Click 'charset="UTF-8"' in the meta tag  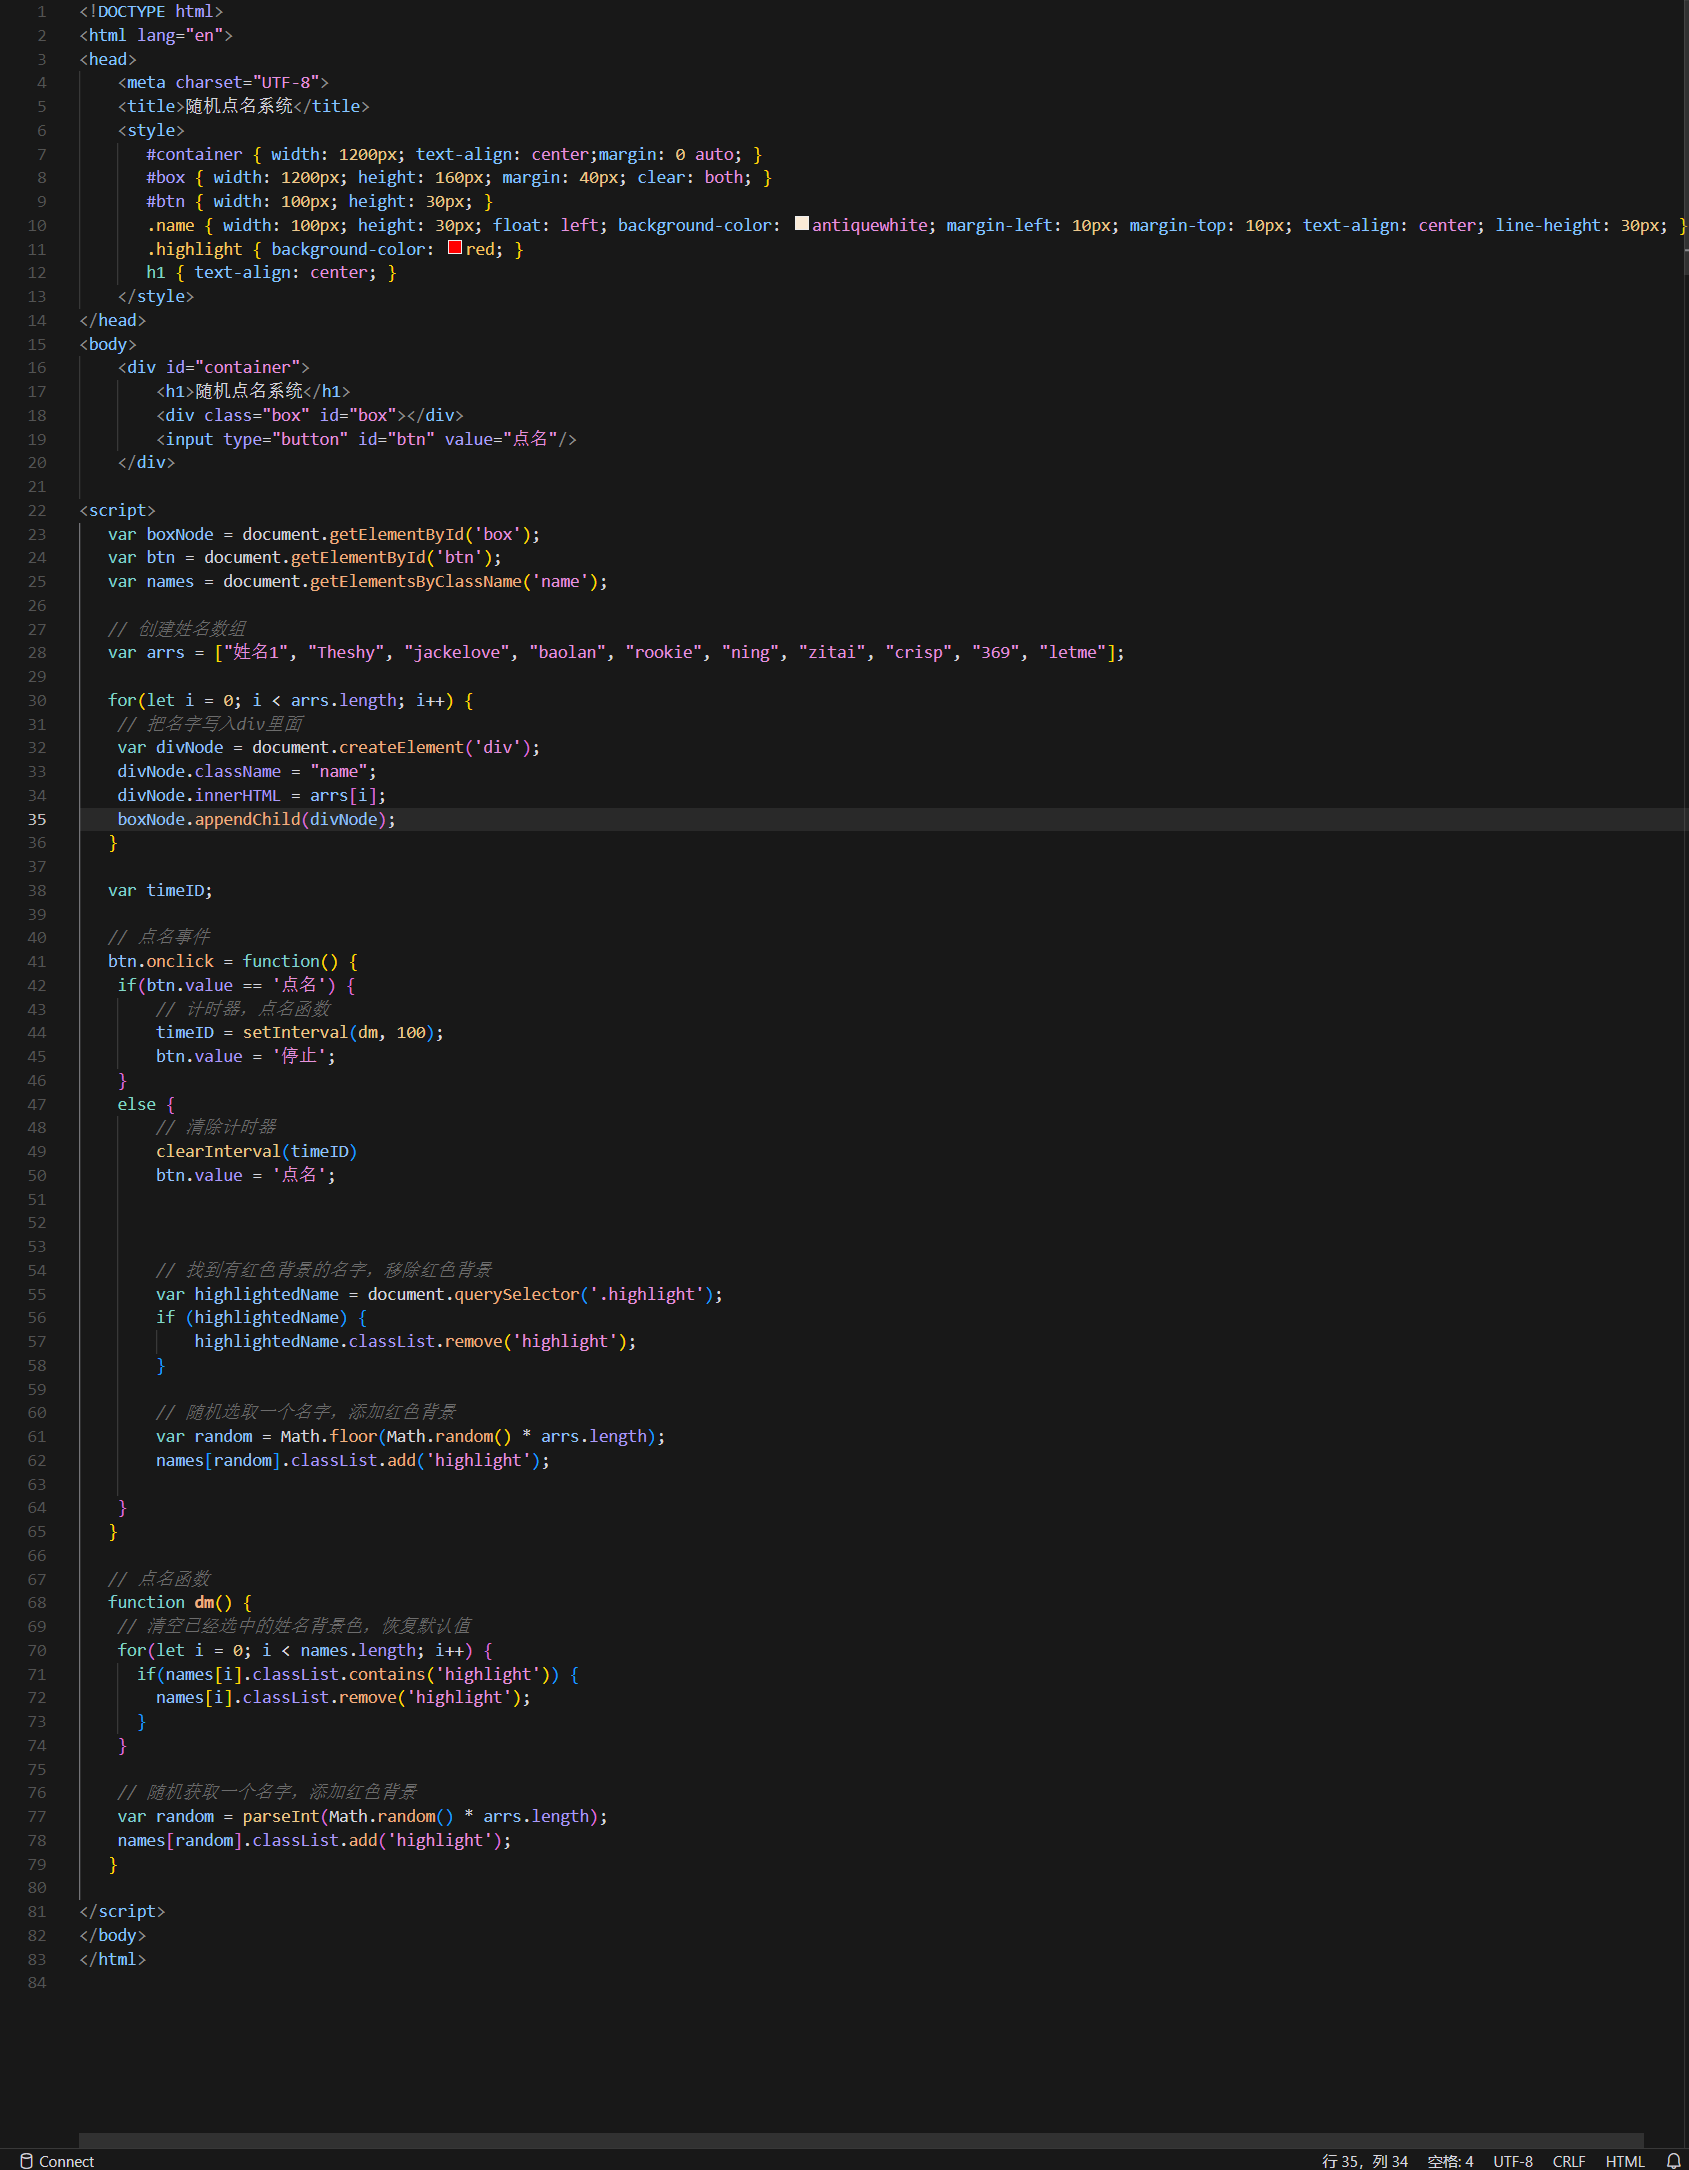coord(247,82)
